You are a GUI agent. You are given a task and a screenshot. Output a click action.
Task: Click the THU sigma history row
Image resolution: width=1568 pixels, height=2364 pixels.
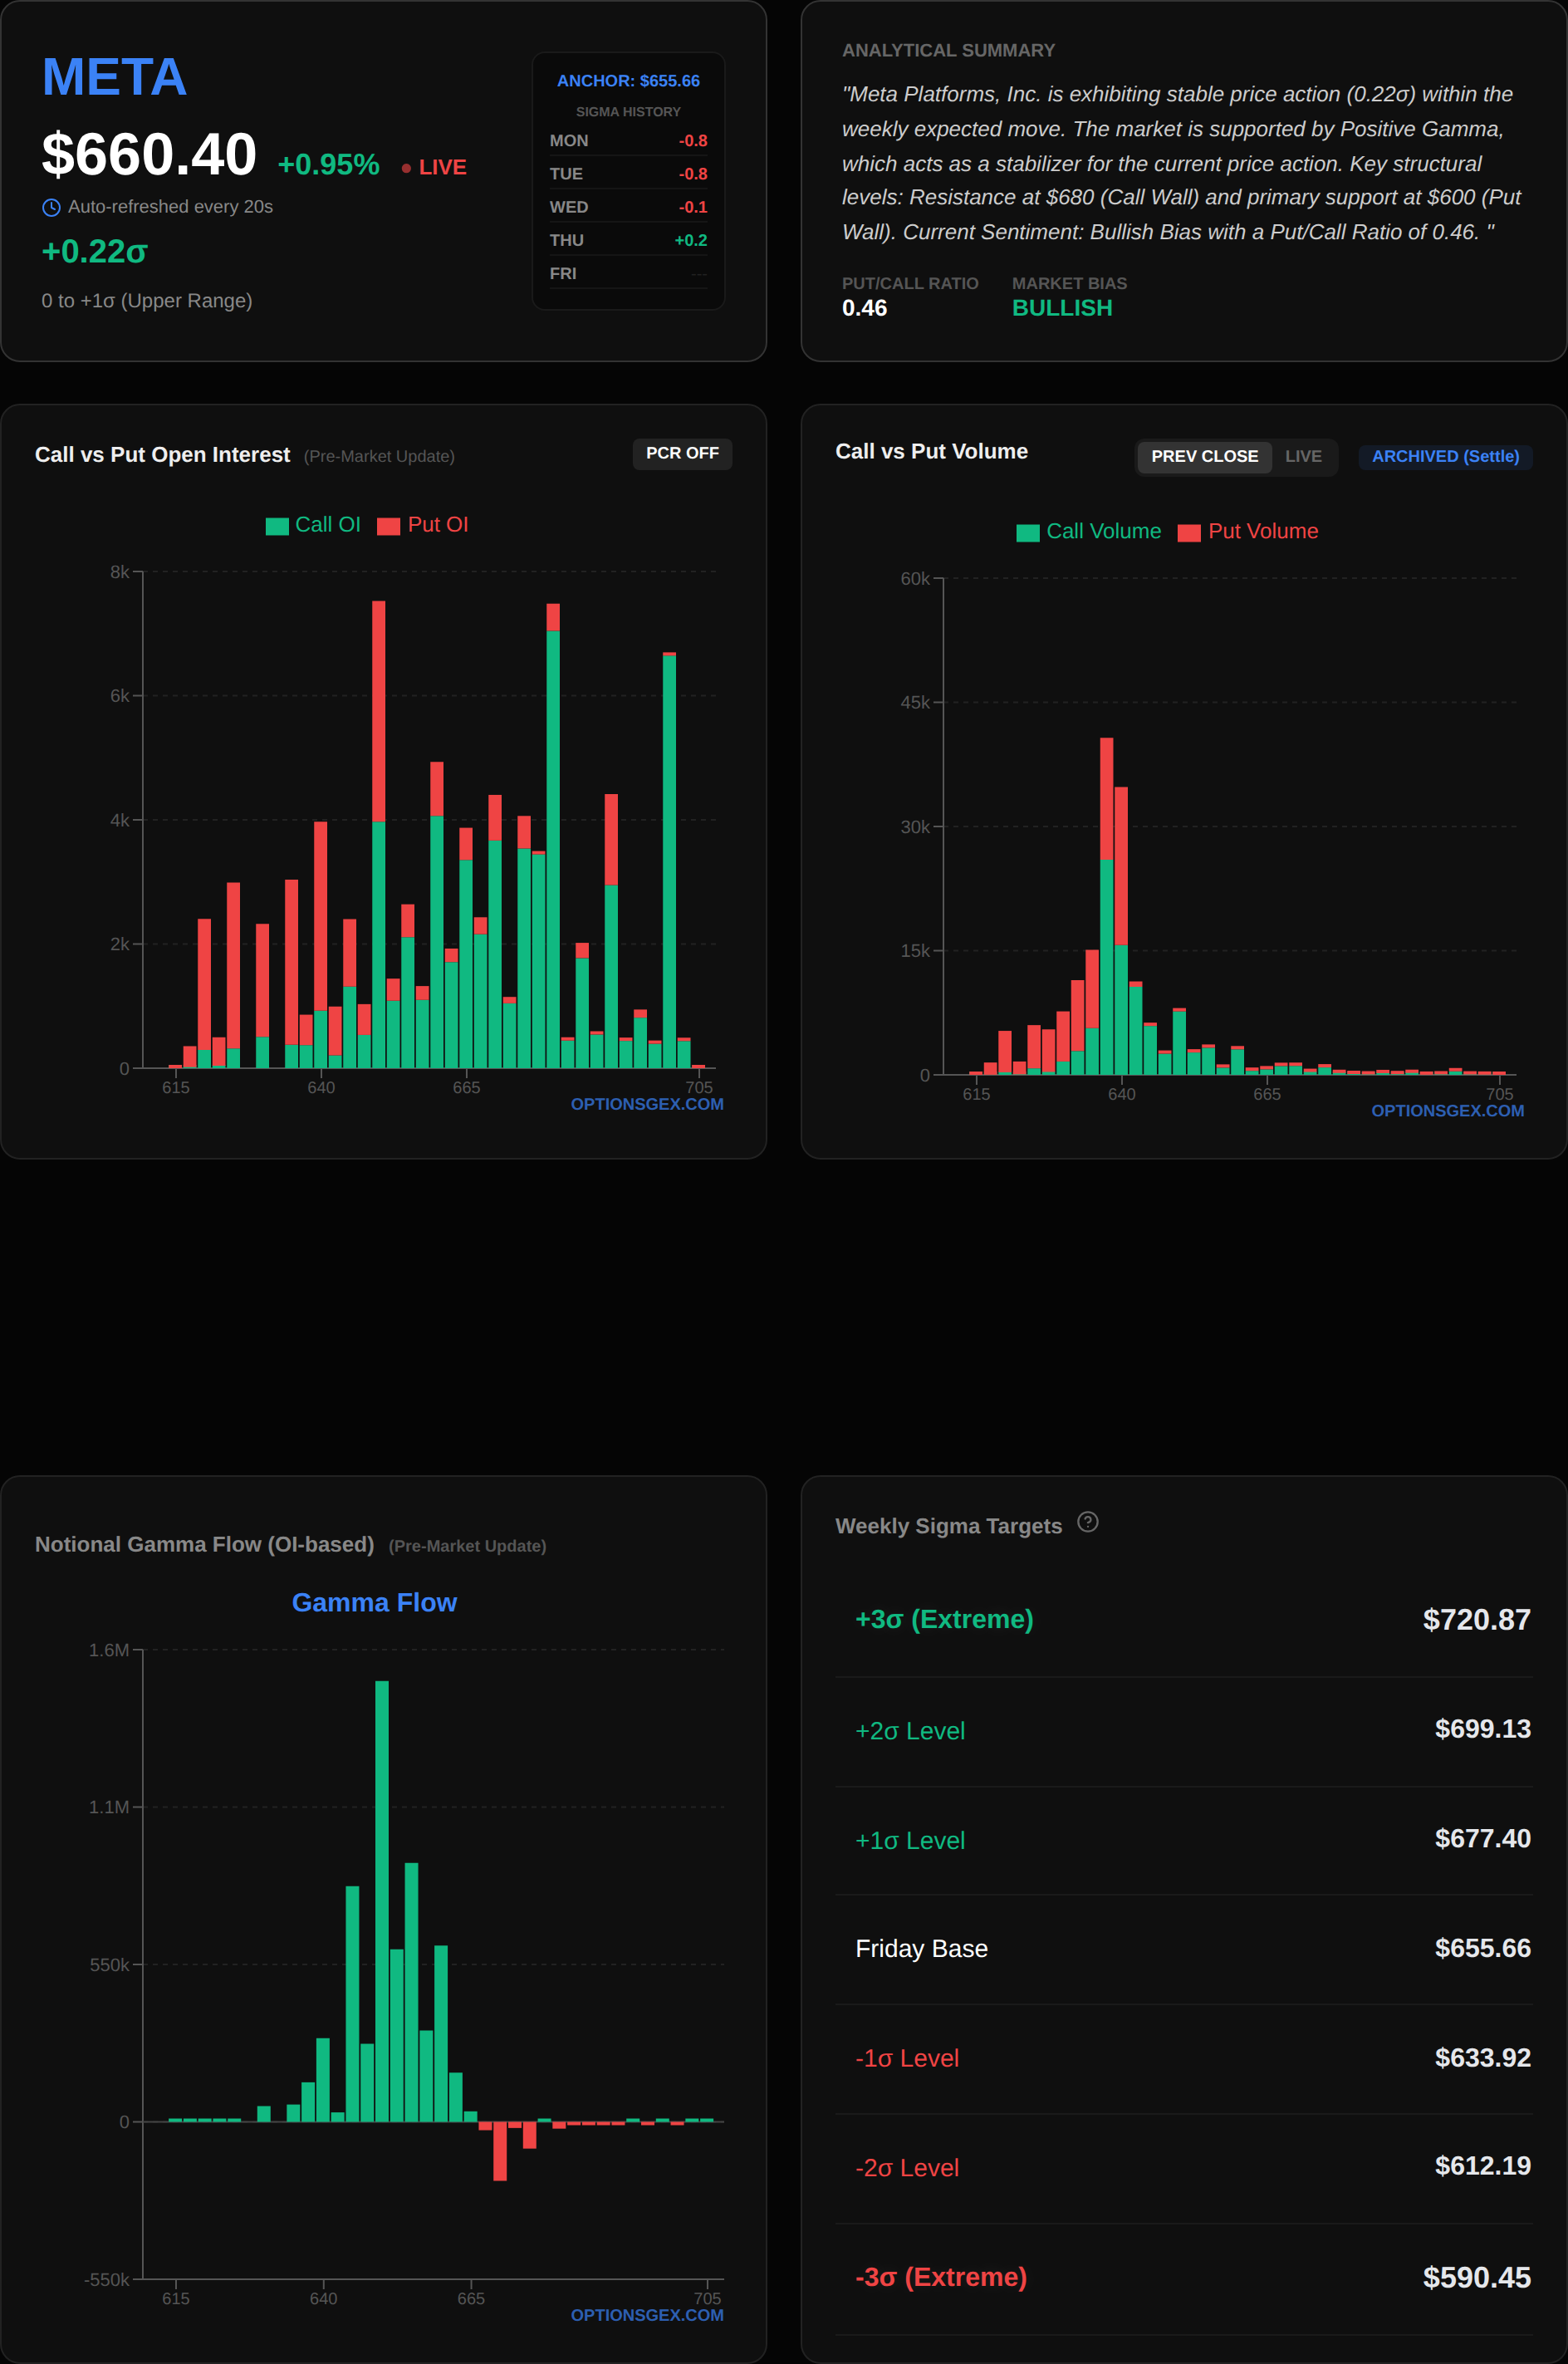pyautogui.click(x=628, y=240)
